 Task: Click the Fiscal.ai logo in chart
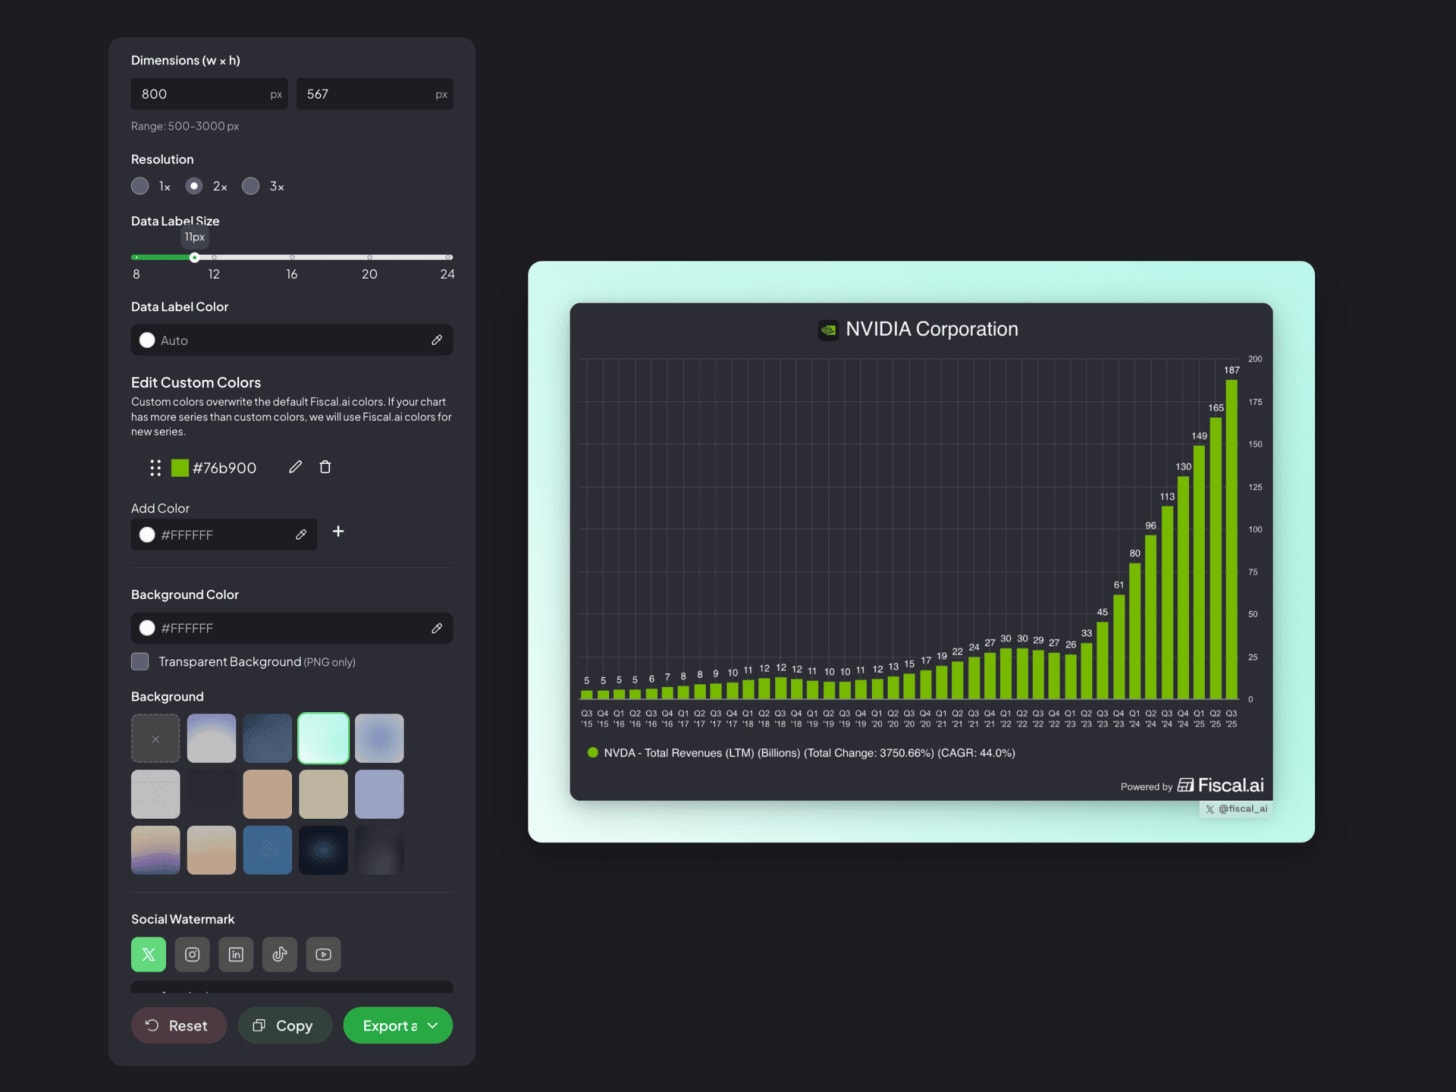(x=1220, y=785)
